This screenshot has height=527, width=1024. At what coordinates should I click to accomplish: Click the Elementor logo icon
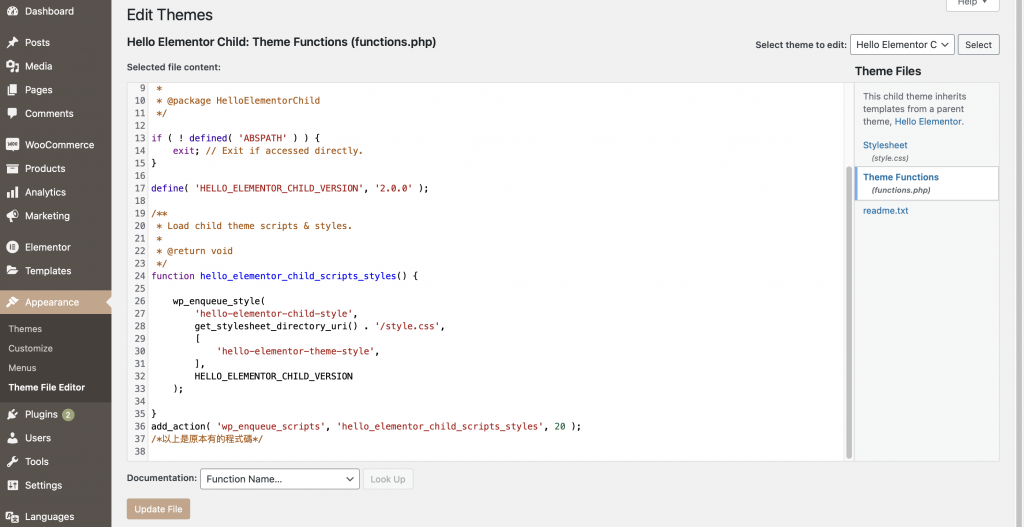click(x=12, y=247)
